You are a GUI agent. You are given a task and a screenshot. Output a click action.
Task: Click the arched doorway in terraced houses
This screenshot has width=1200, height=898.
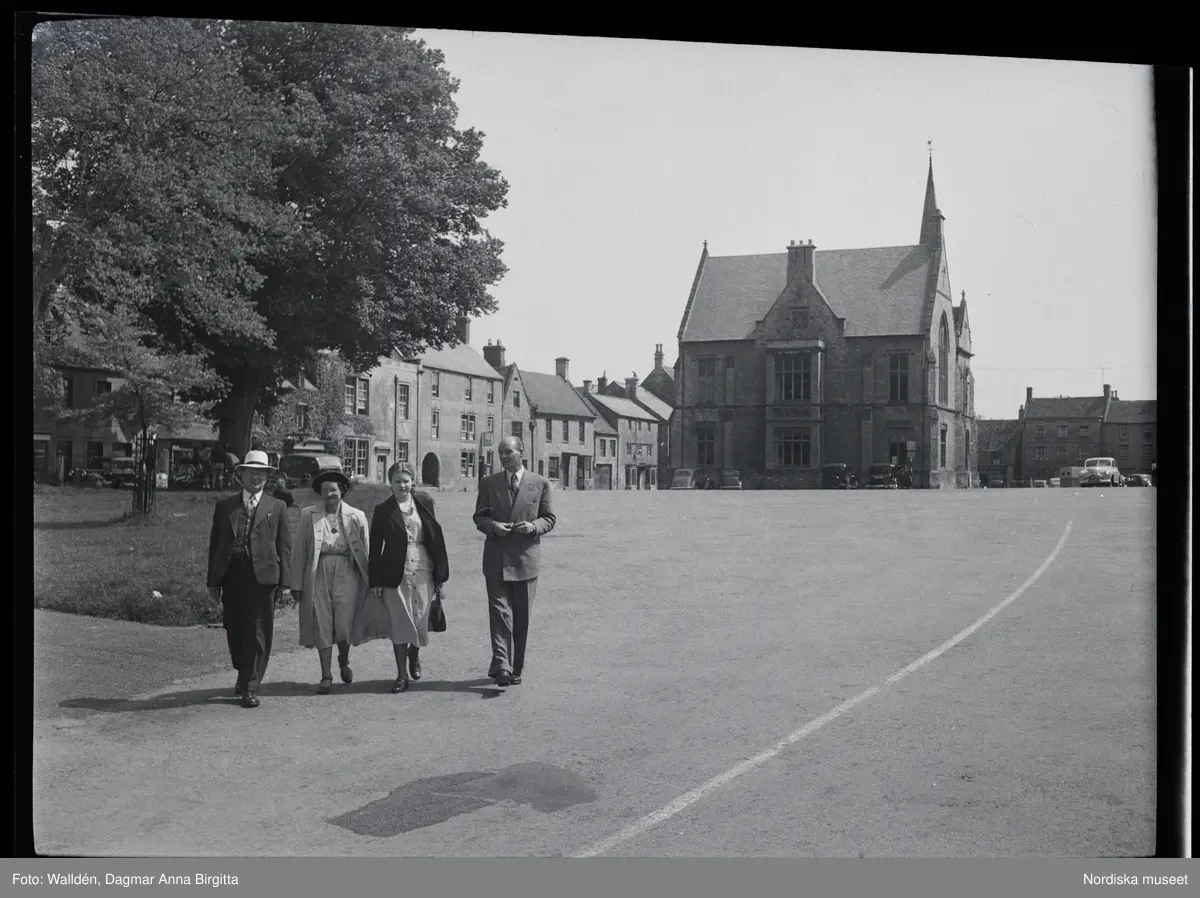(x=430, y=469)
